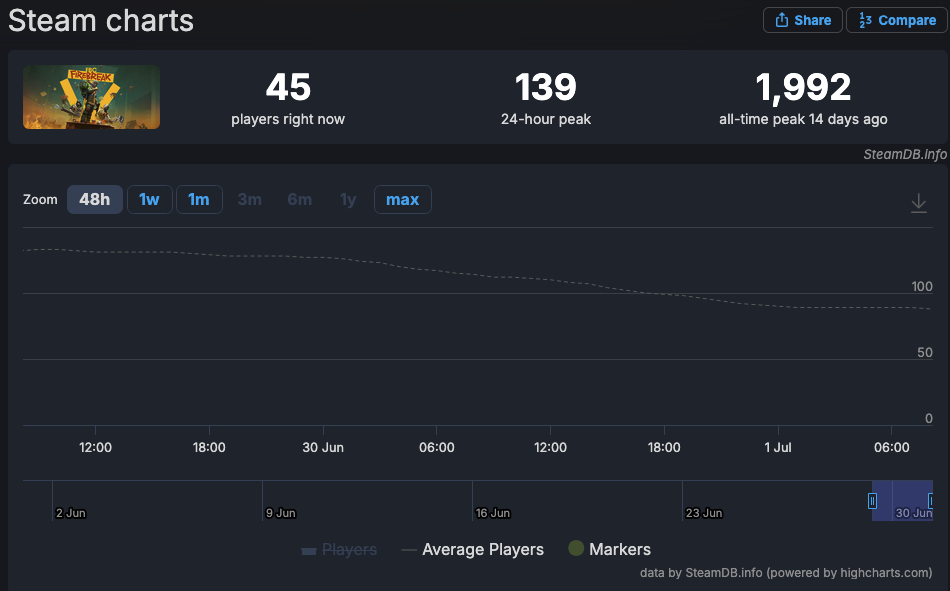Click the Share button
Screen dimensions: 950x591
pos(802,20)
